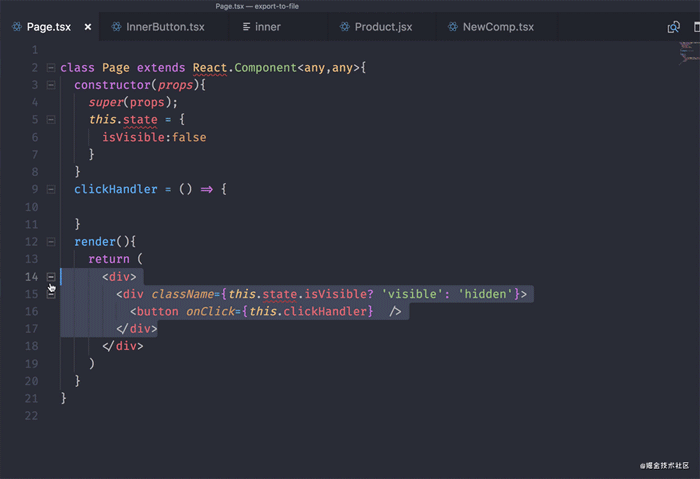Click the open changes icon at top right
This screenshot has width=700, height=479.
click(674, 27)
